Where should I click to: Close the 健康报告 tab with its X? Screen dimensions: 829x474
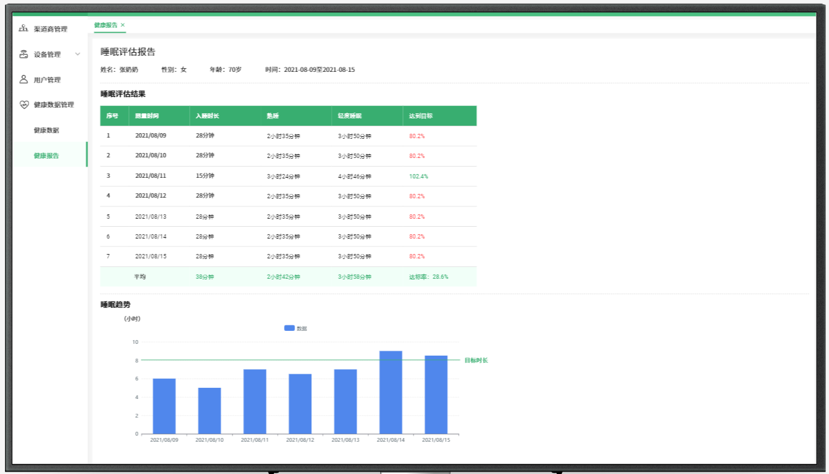(122, 25)
